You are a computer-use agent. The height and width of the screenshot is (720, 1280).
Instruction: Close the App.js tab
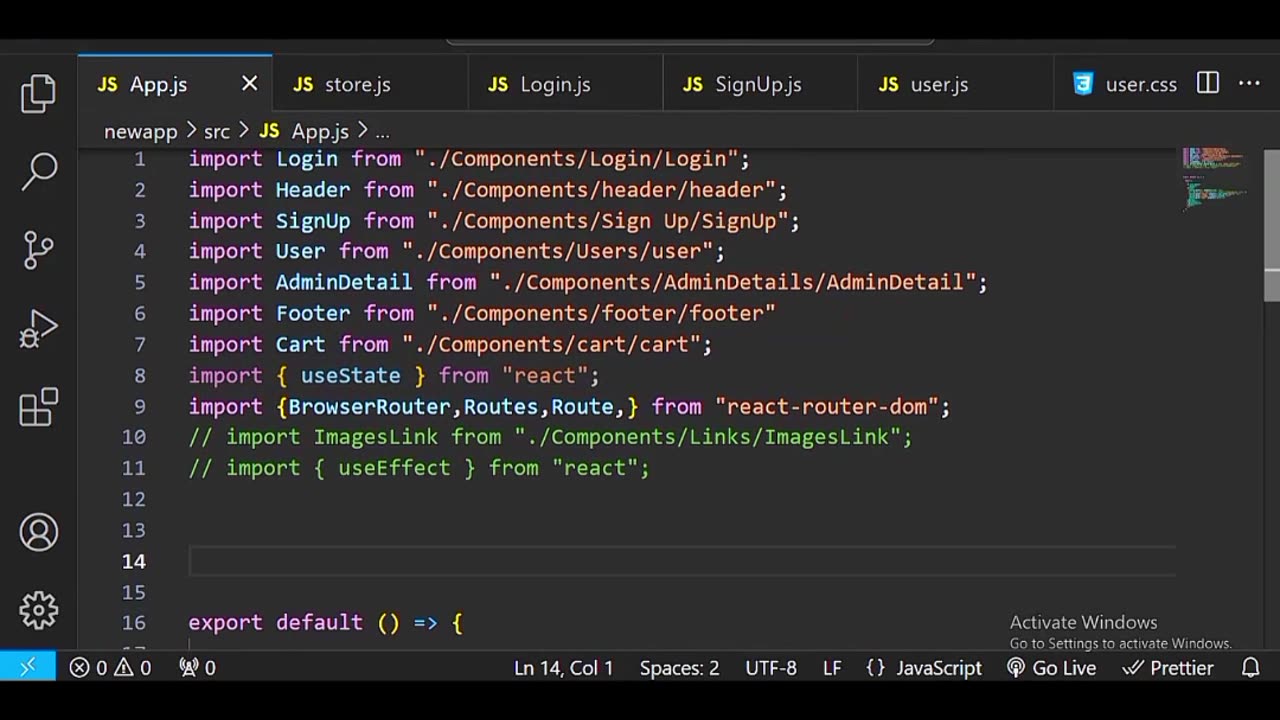249,84
